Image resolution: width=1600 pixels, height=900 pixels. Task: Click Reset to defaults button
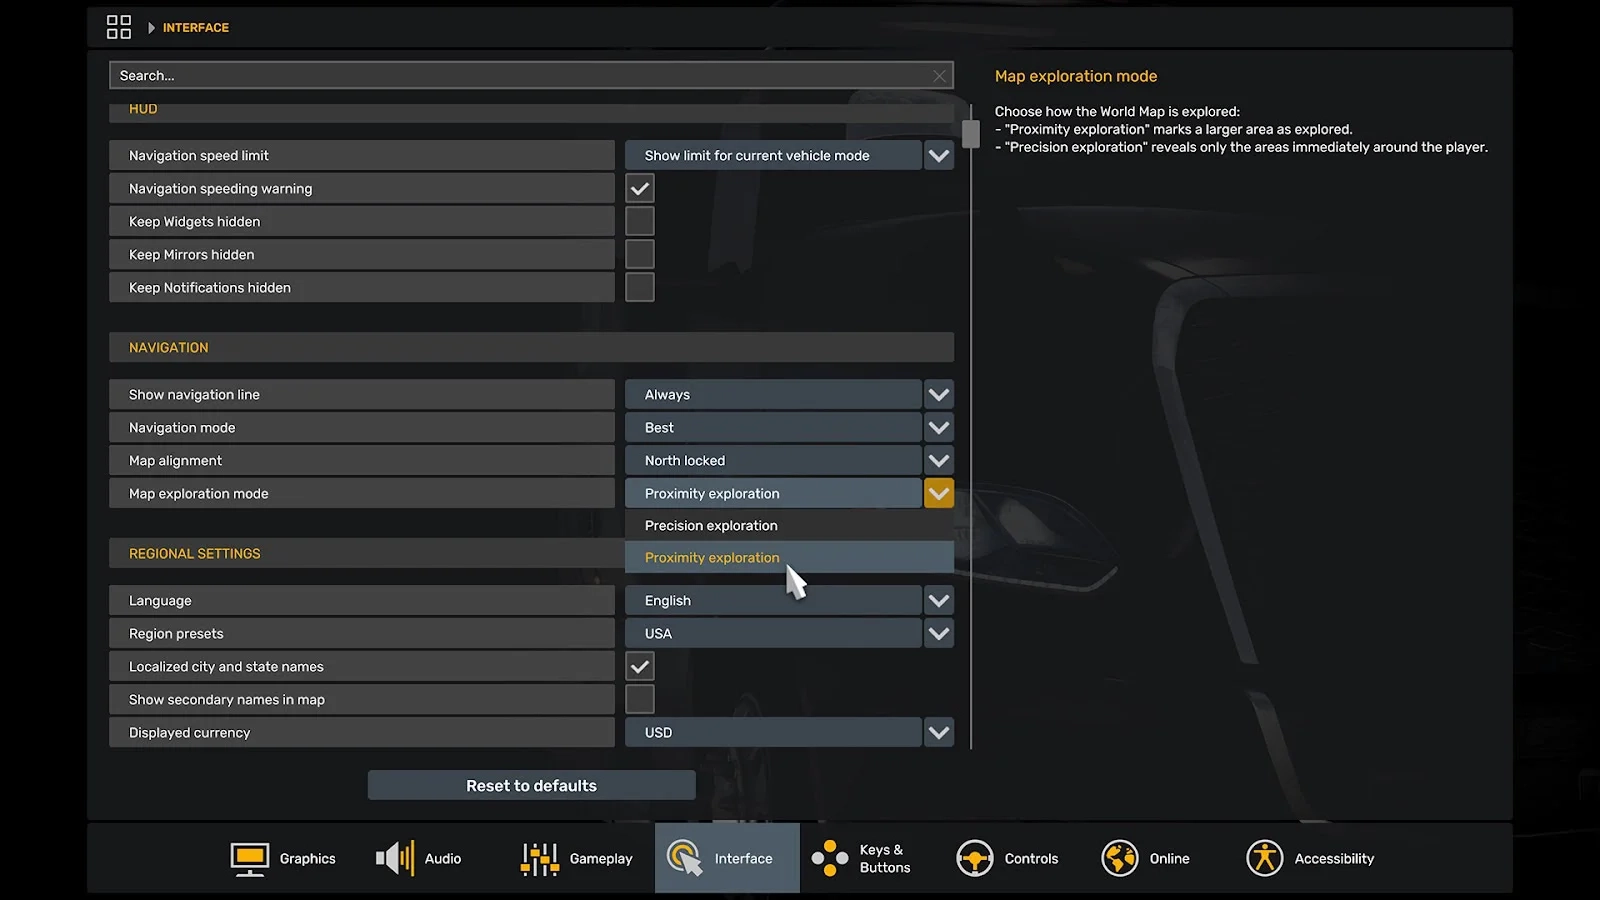pyautogui.click(x=531, y=785)
